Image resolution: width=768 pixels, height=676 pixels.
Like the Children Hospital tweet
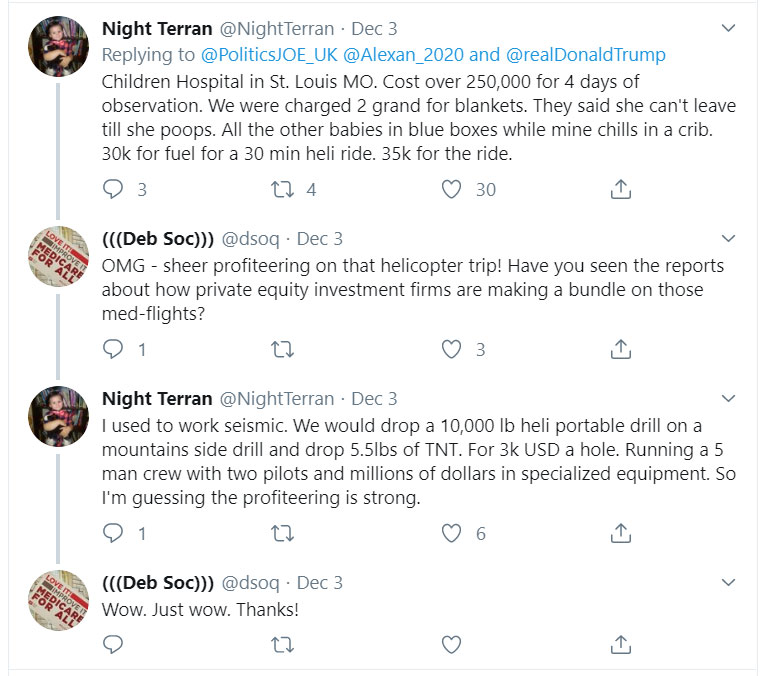452,189
